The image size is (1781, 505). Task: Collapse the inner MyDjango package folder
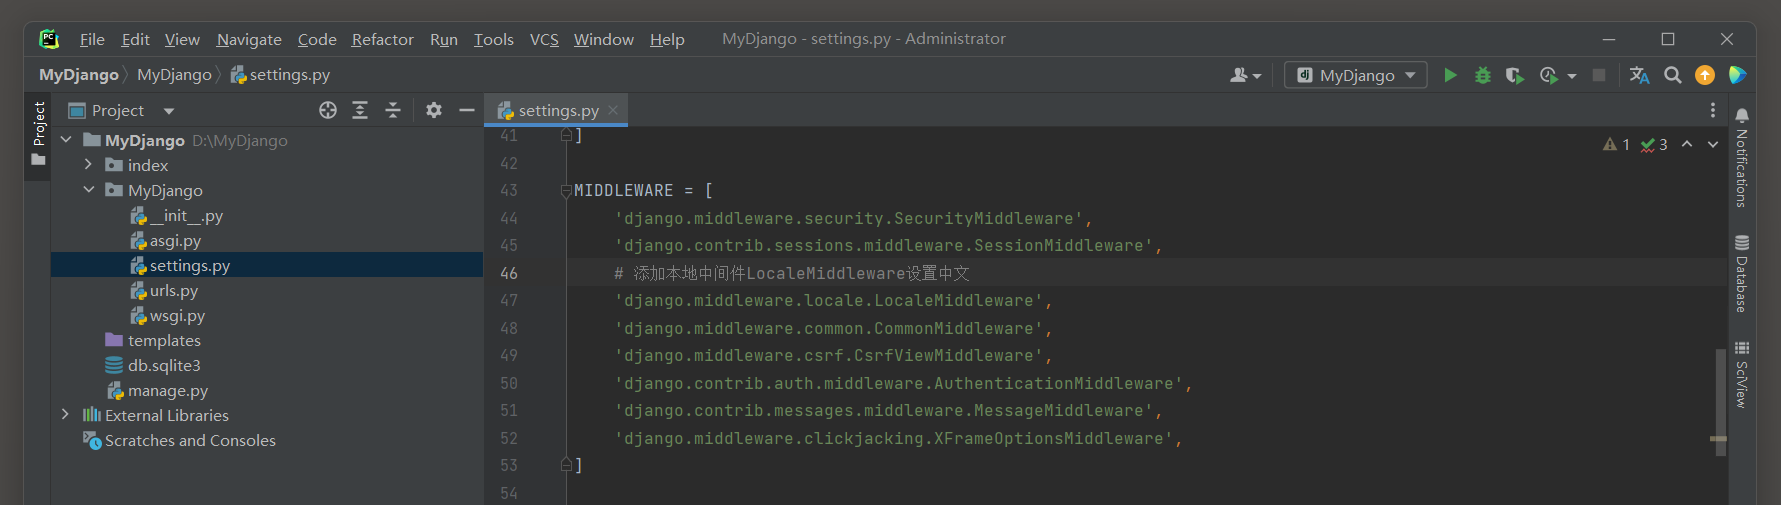(x=88, y=190)
